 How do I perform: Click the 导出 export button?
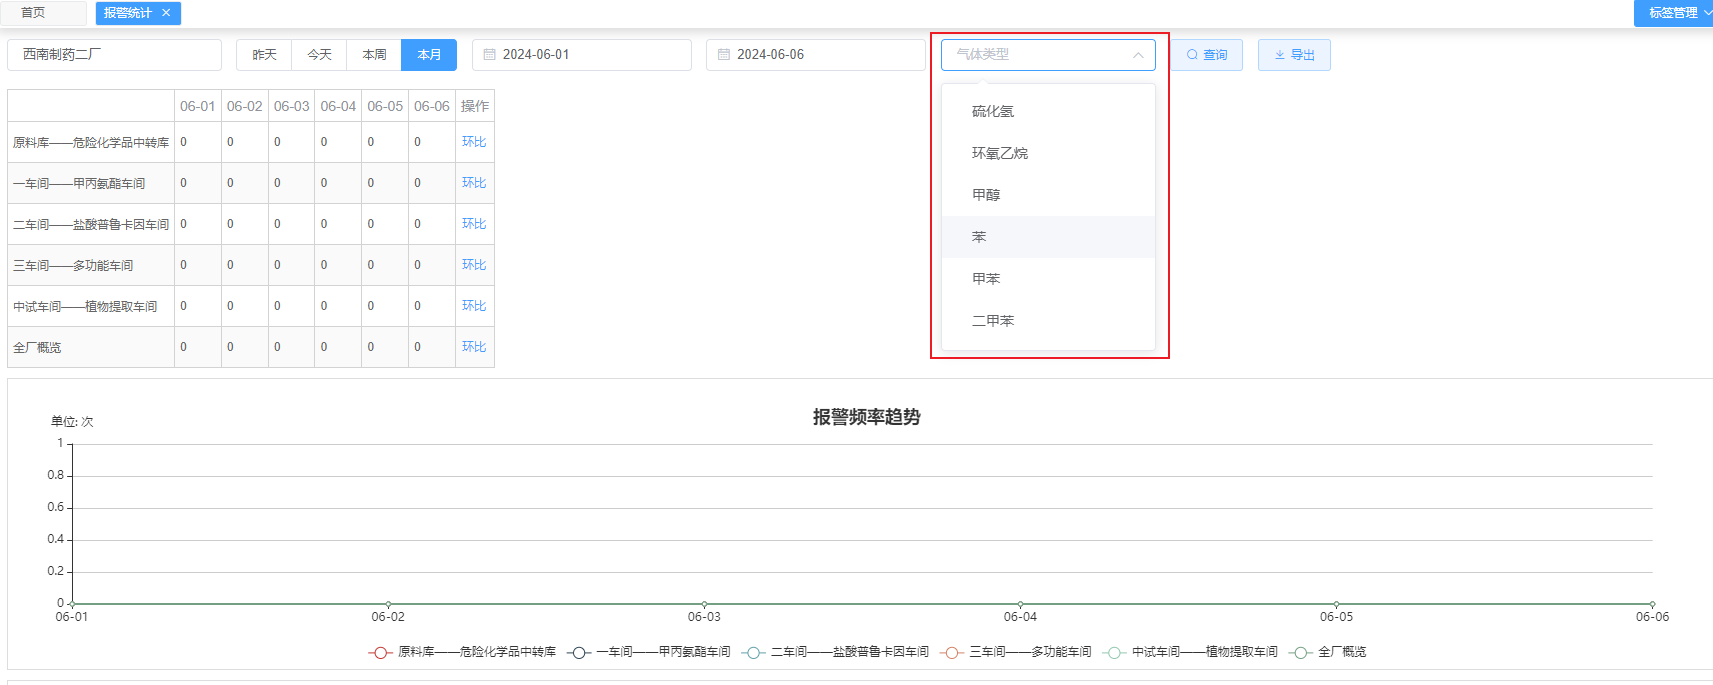click(x=1294, y=55)
